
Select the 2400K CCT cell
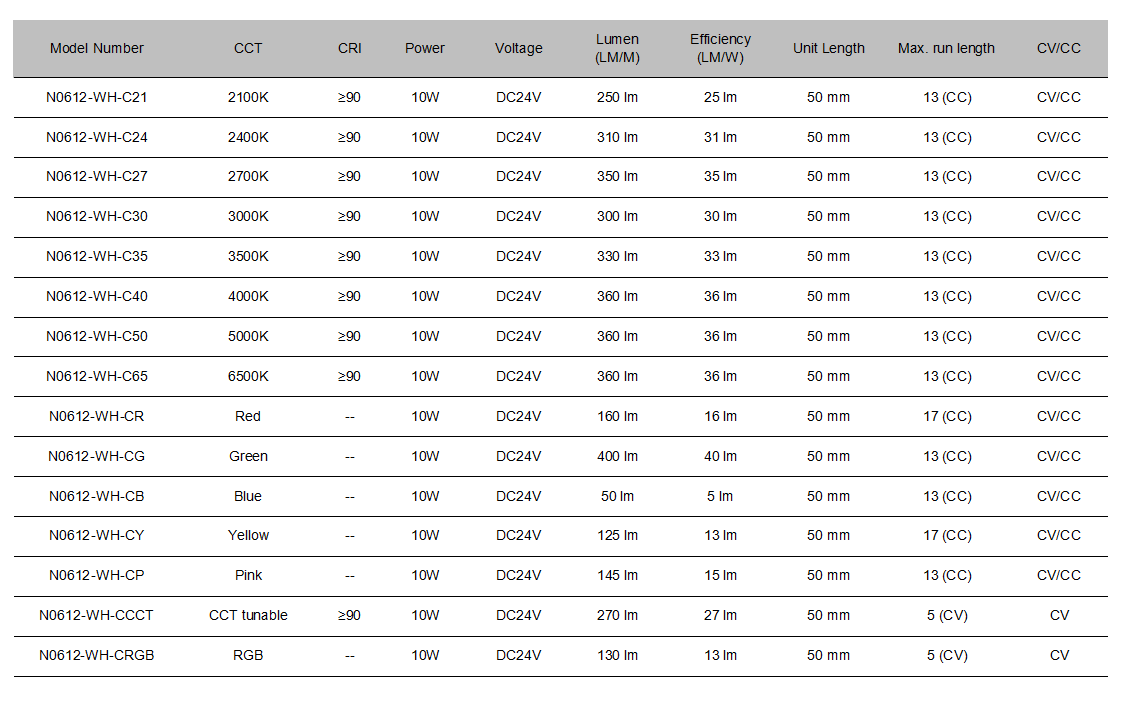[248, 137]
